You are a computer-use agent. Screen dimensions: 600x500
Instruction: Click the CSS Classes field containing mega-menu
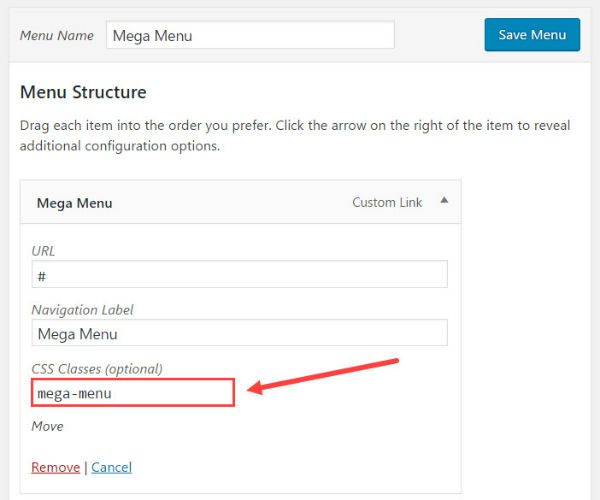[x=132, y=393]
